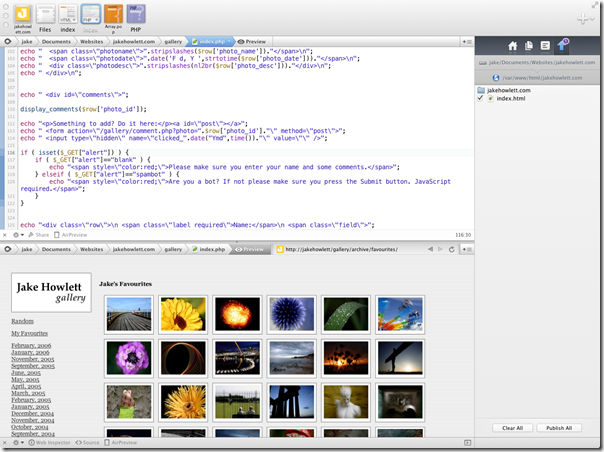
Task: Toggle fullscreen using top-right arrows icon
Action: click(595, 5)
